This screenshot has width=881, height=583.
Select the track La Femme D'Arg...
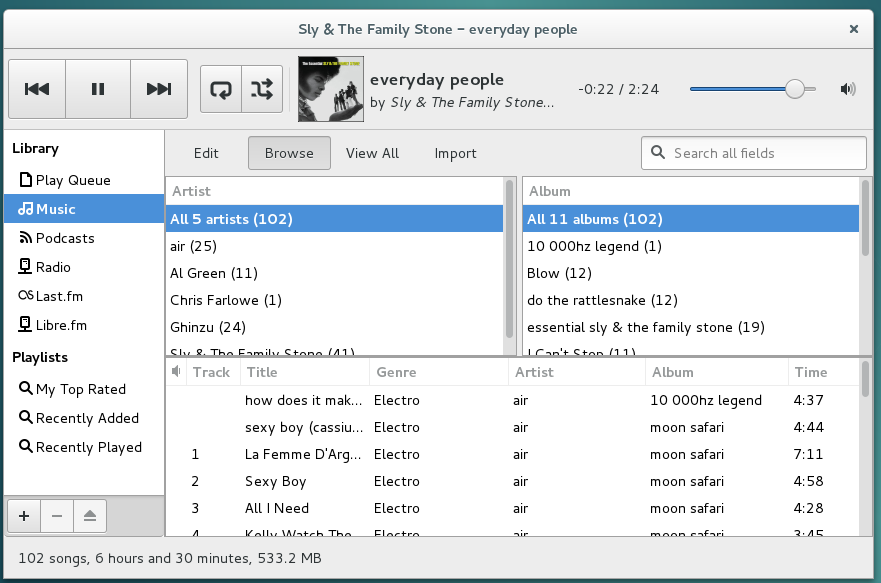tap(512, 454)
